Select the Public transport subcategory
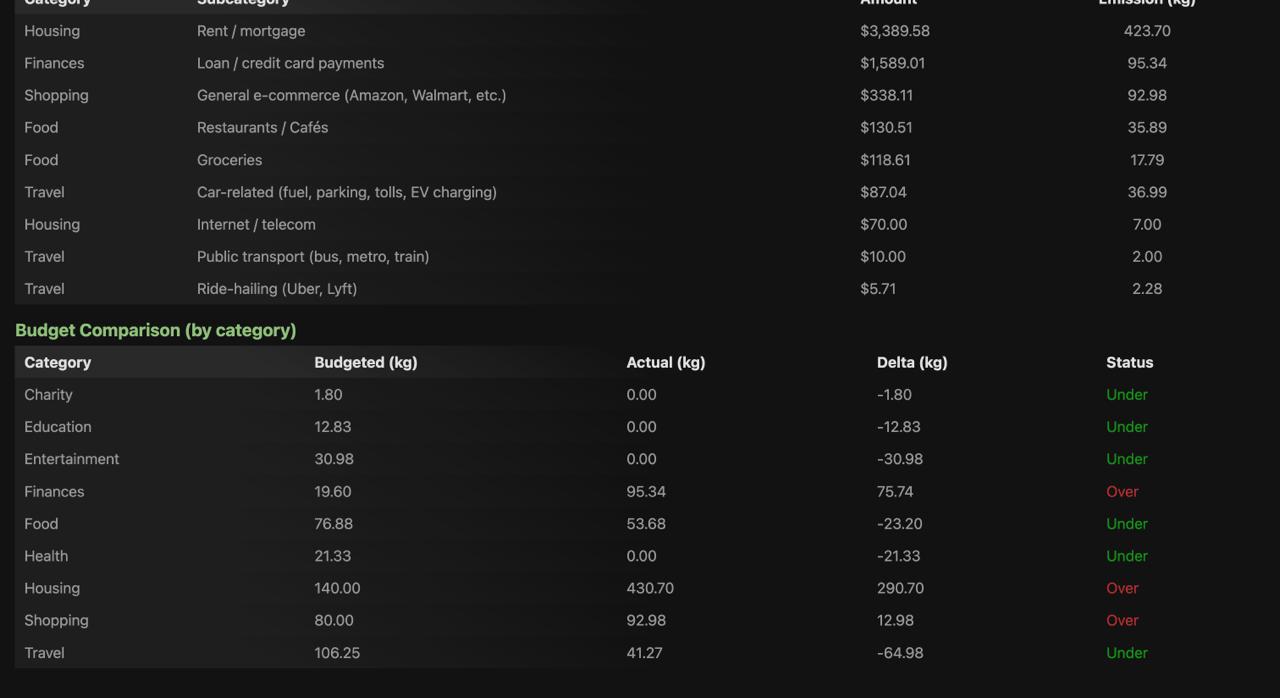Viewport: 1280px width, 698px height. point(312,256)
